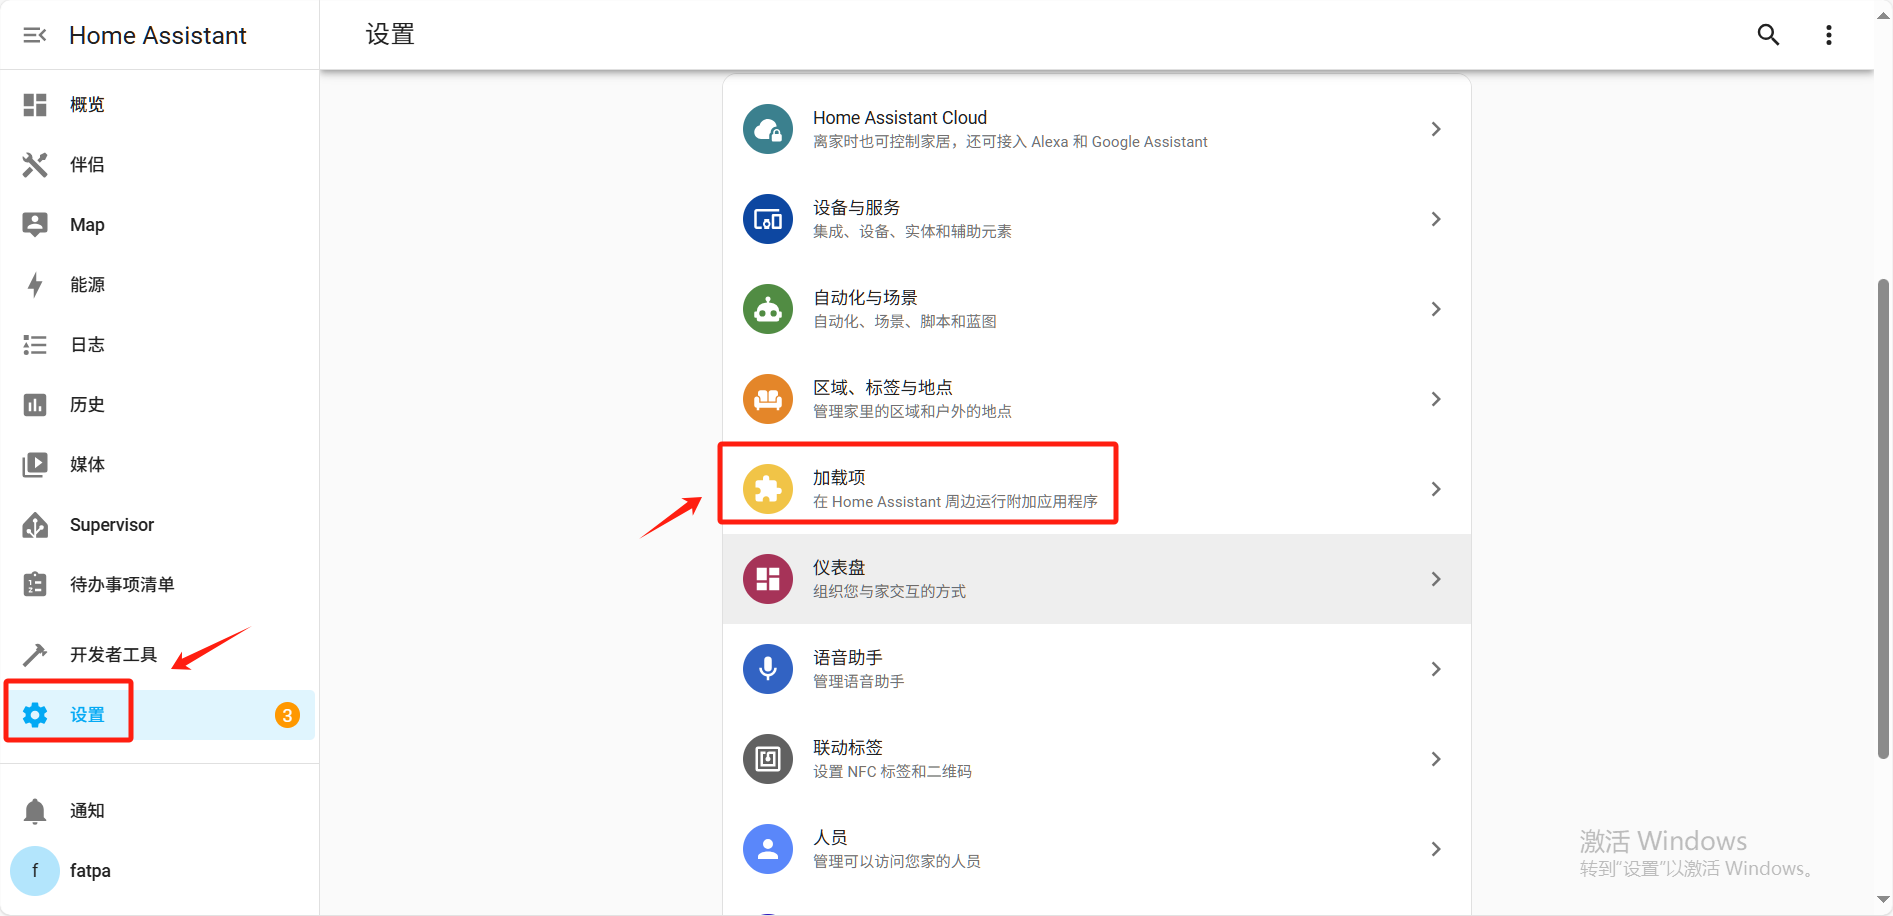Click the 设置 gear icon
The height and width of the screenshot is (916, 1893).
point(35,715)
